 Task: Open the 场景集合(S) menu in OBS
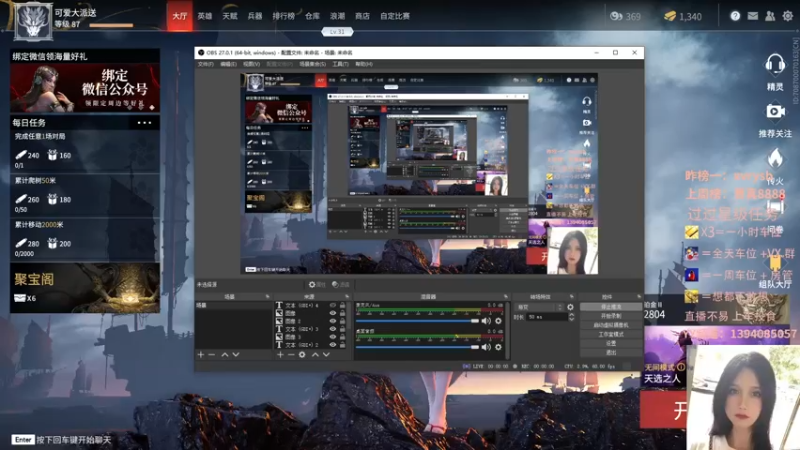pyautogui.click(x=312, y=64)
